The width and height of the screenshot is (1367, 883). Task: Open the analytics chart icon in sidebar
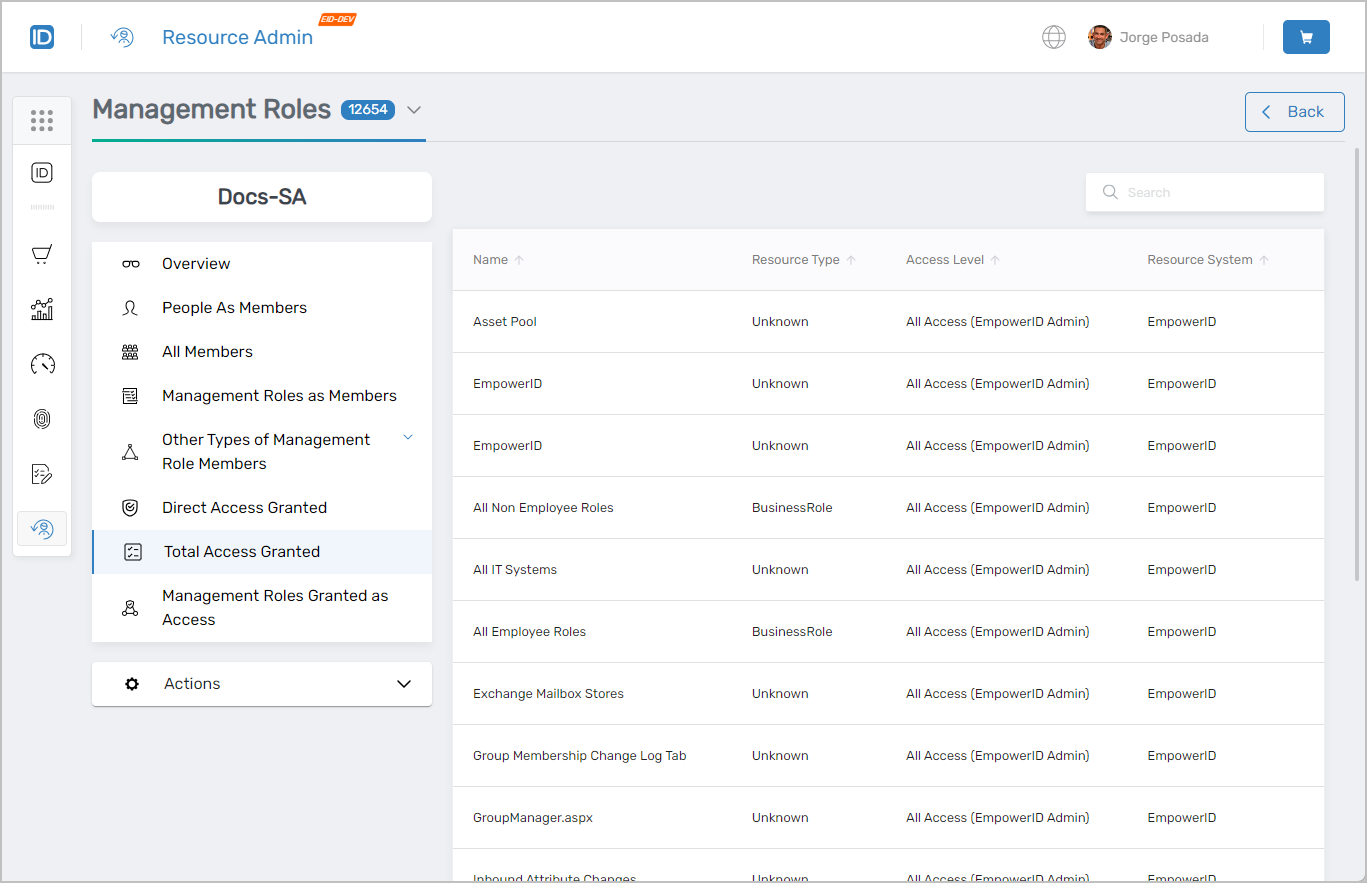41,310
